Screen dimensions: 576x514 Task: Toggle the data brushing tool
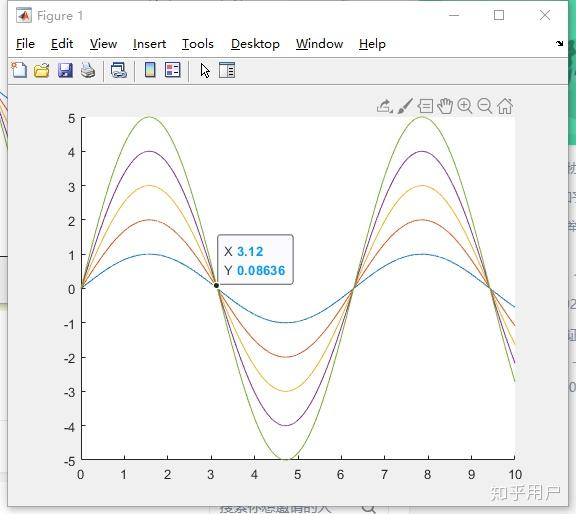pyautogui.click(x=405, y=106)
